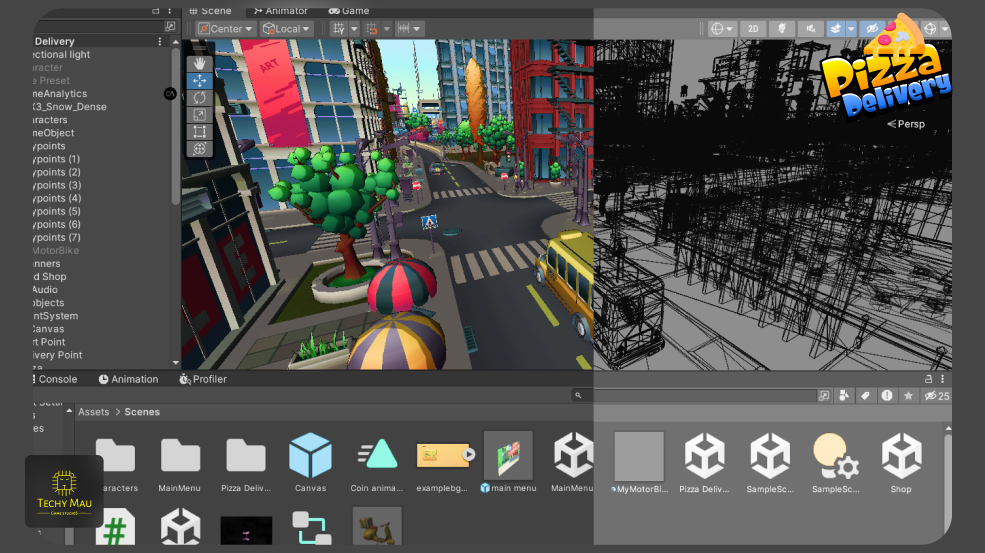Select the Scale tool in scene overlay
Viewport: 985px width, 553px height.
click(x=200, y=114)
